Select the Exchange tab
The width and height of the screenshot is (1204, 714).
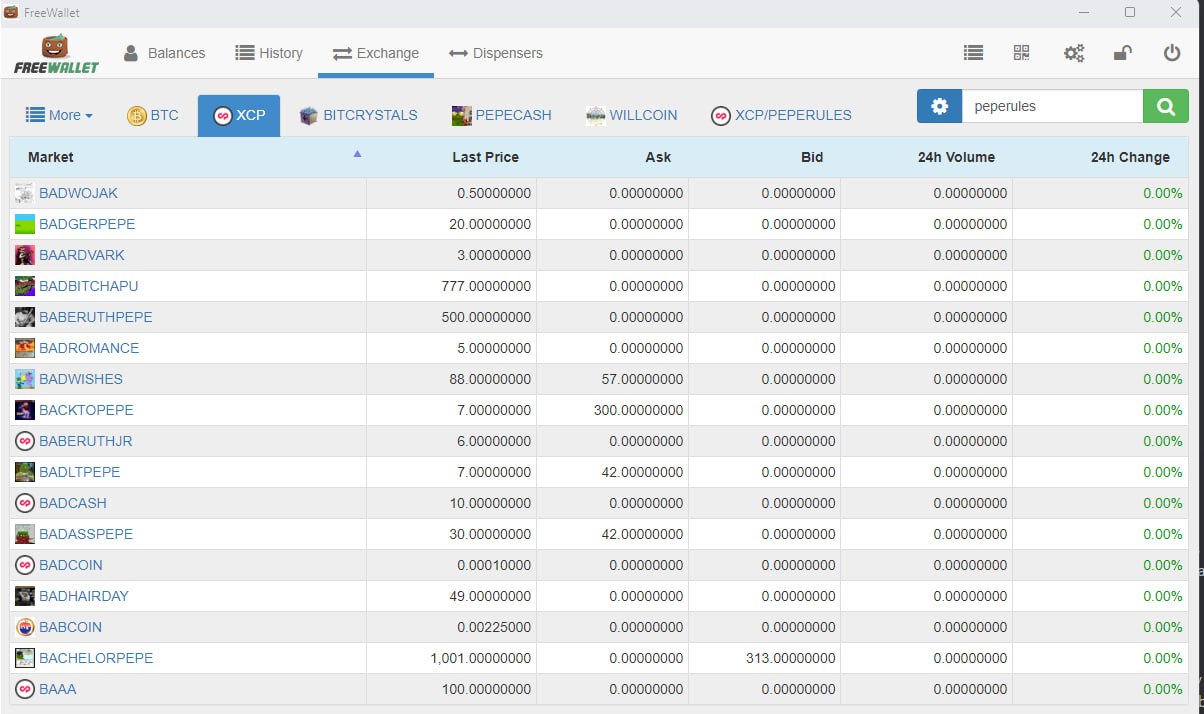[376, 53]
